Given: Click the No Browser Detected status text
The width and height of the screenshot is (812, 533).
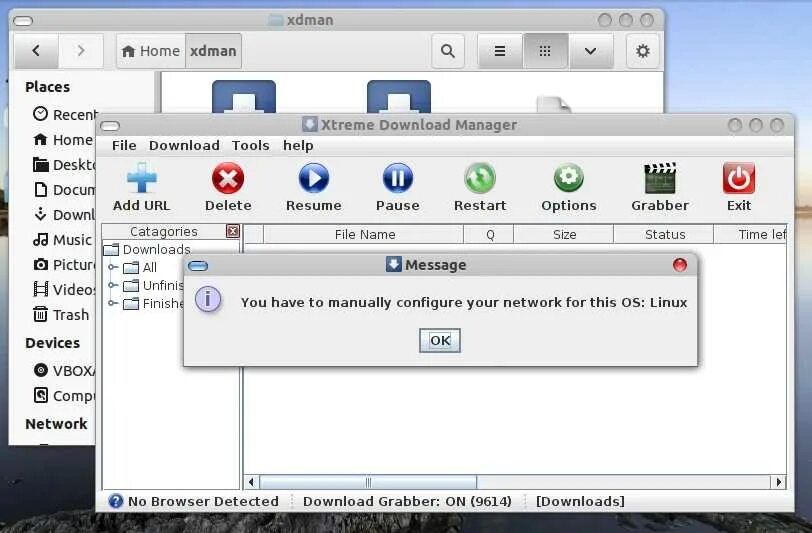Looking at the screenshot, I should pos(203,501).
